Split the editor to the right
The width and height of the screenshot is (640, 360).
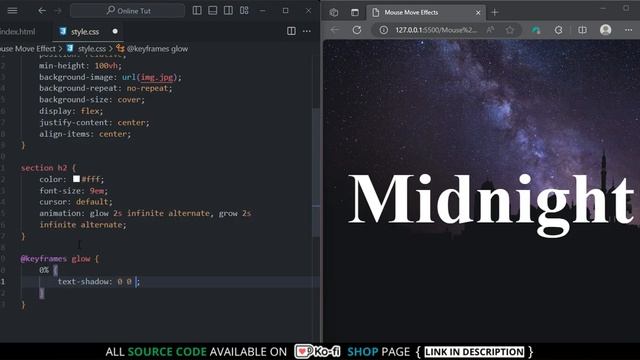pos(291,31)
